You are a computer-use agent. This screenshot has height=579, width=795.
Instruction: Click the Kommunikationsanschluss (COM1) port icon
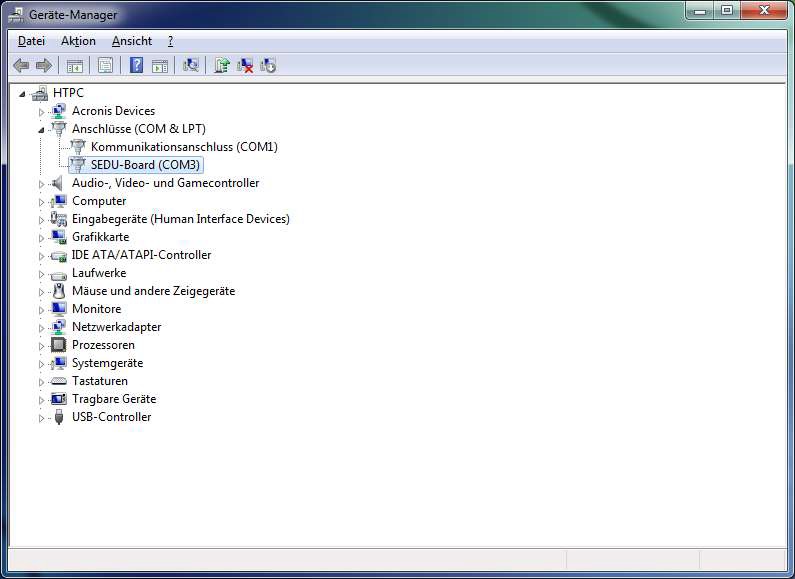click(78, 147)
